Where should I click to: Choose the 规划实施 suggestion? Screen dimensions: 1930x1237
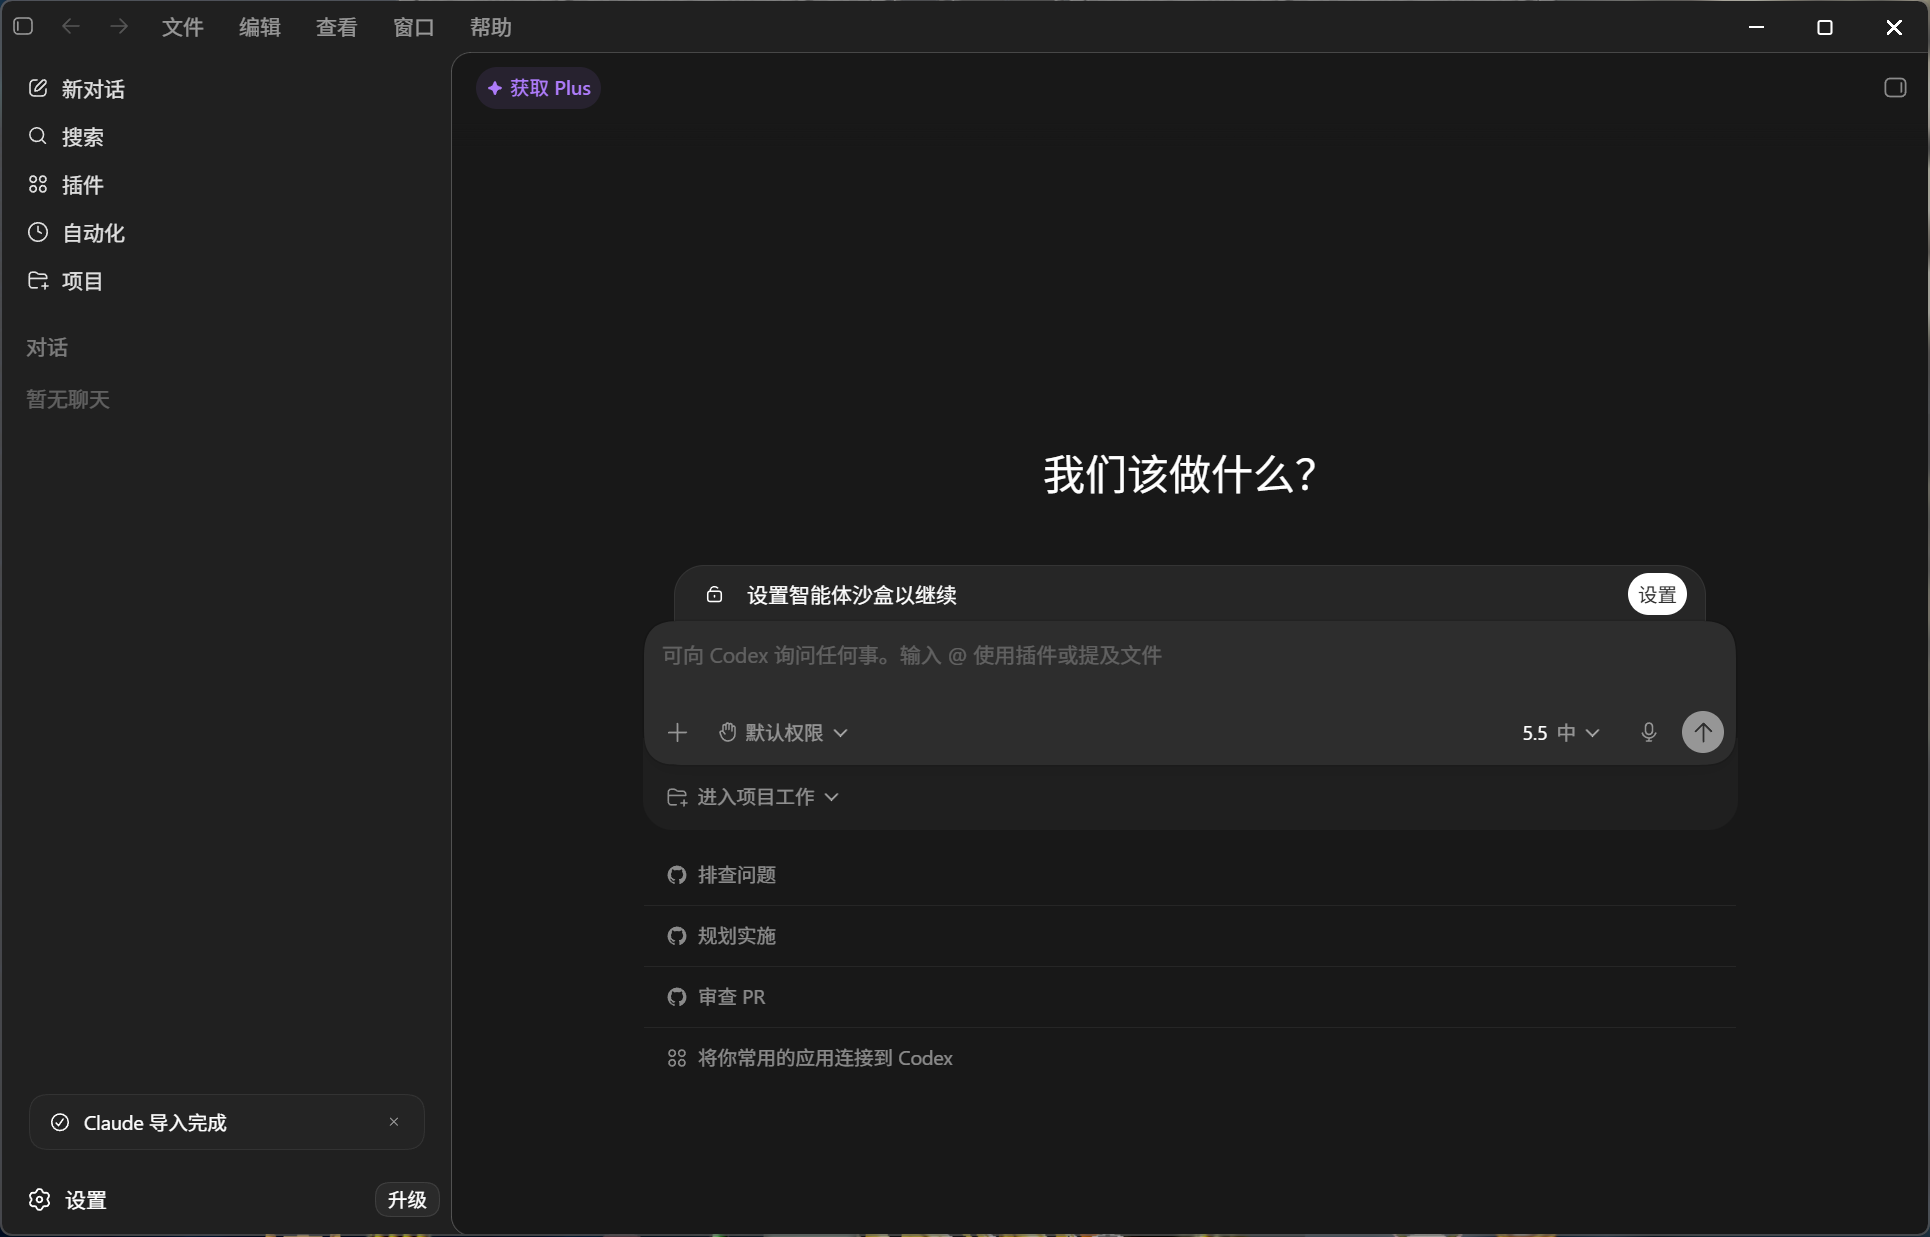pos(1190,936)
